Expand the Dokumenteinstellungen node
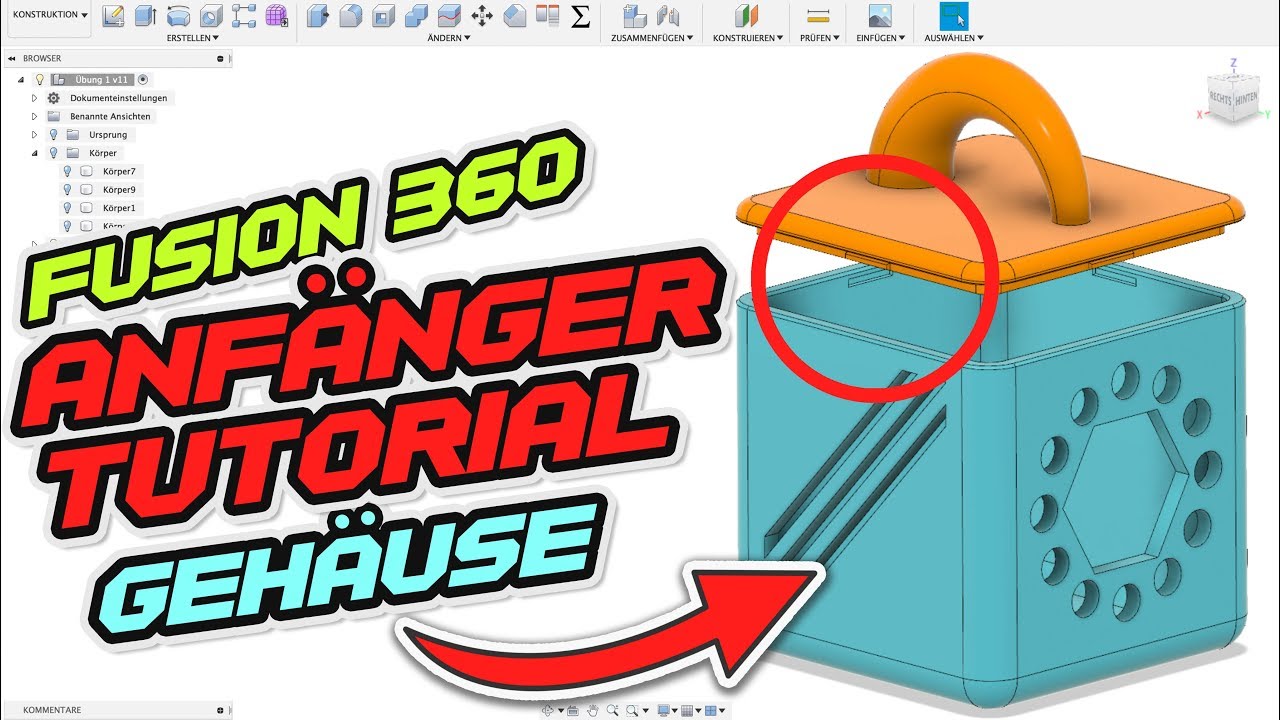 (34, 98)
